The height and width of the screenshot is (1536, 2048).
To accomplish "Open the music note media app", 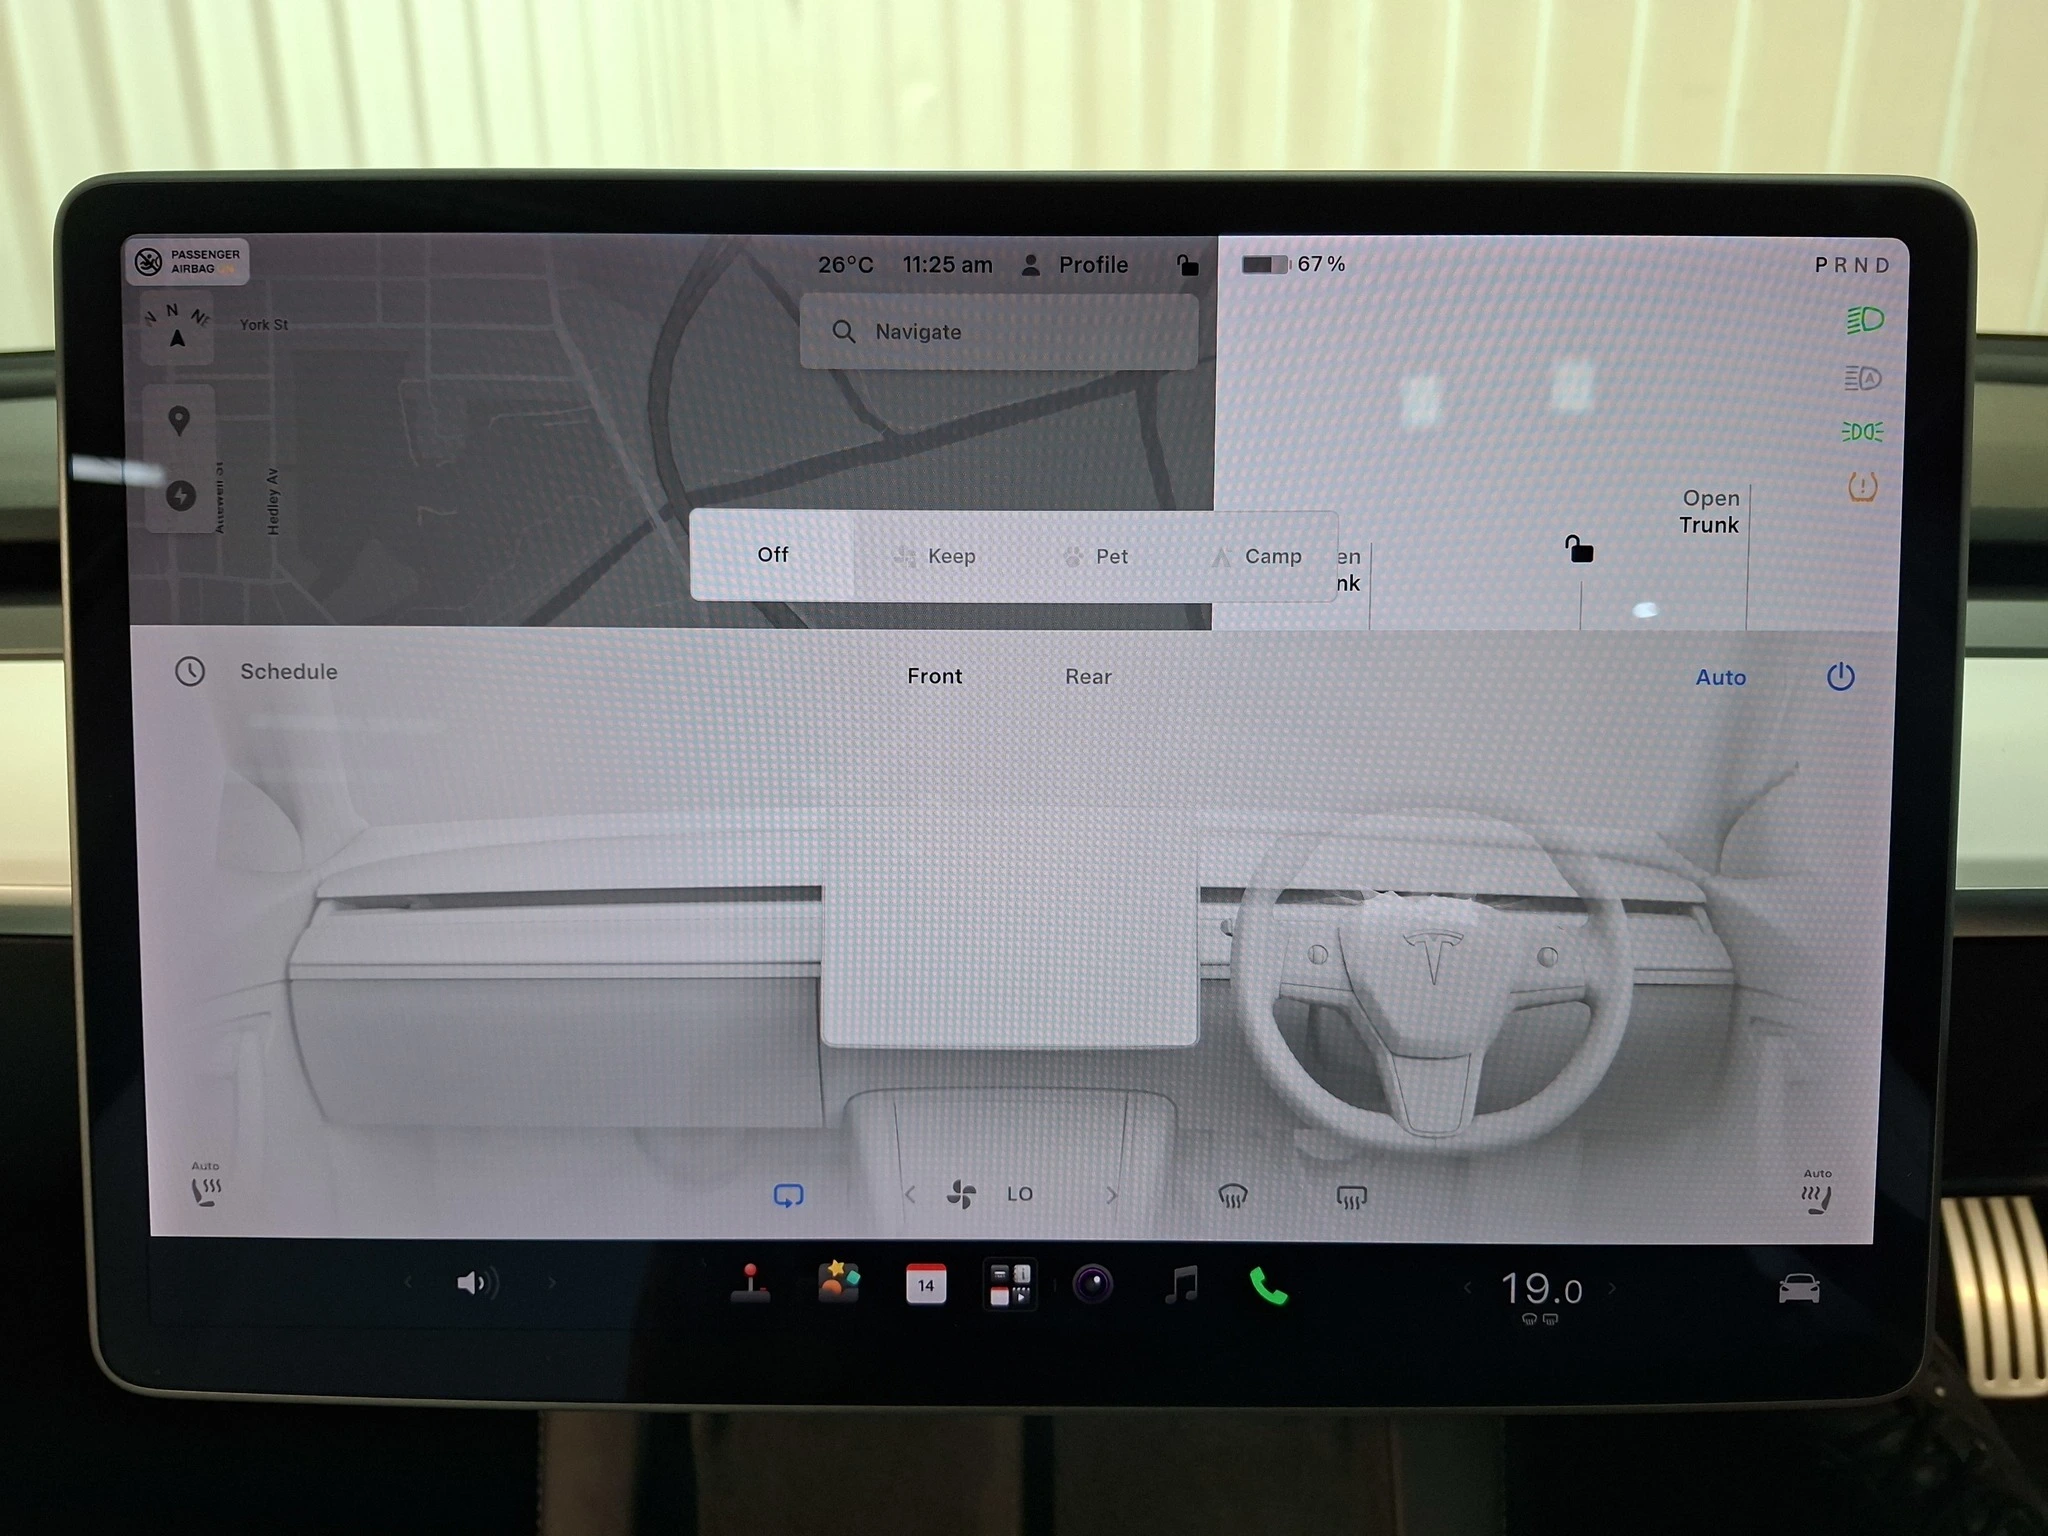I will [1181, 1285].
